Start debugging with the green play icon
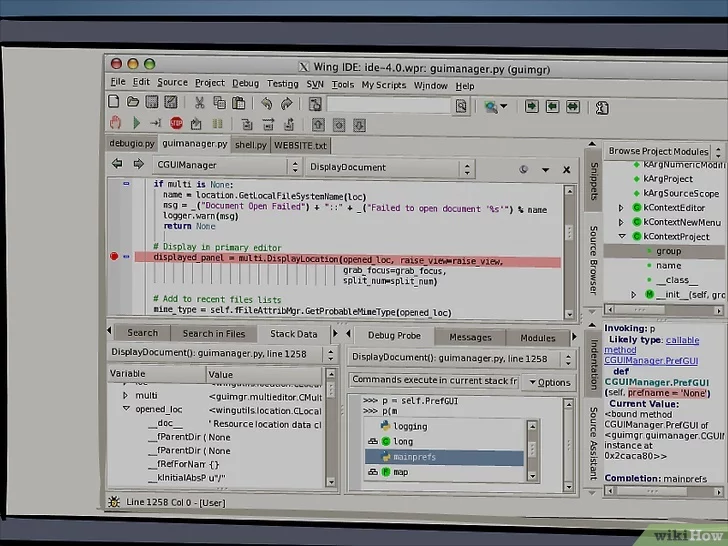Image resolution: width=728 pixels, height=546 pixels. tap(136, 123)
